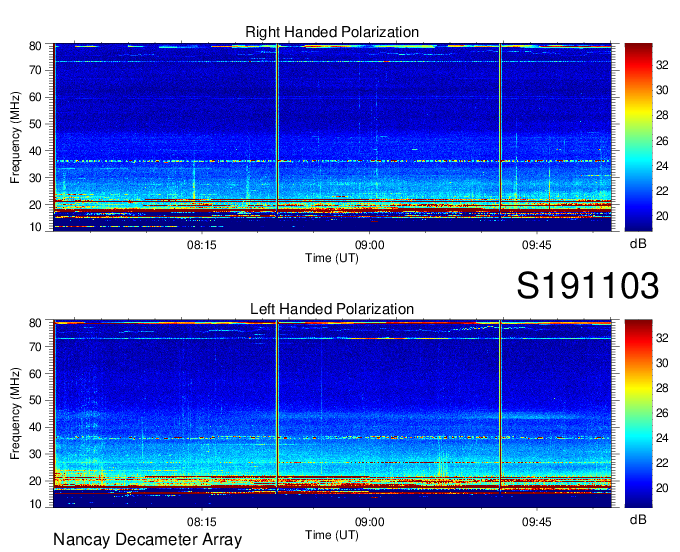Click the dB unit label under upper color bar

pos(638,244)
